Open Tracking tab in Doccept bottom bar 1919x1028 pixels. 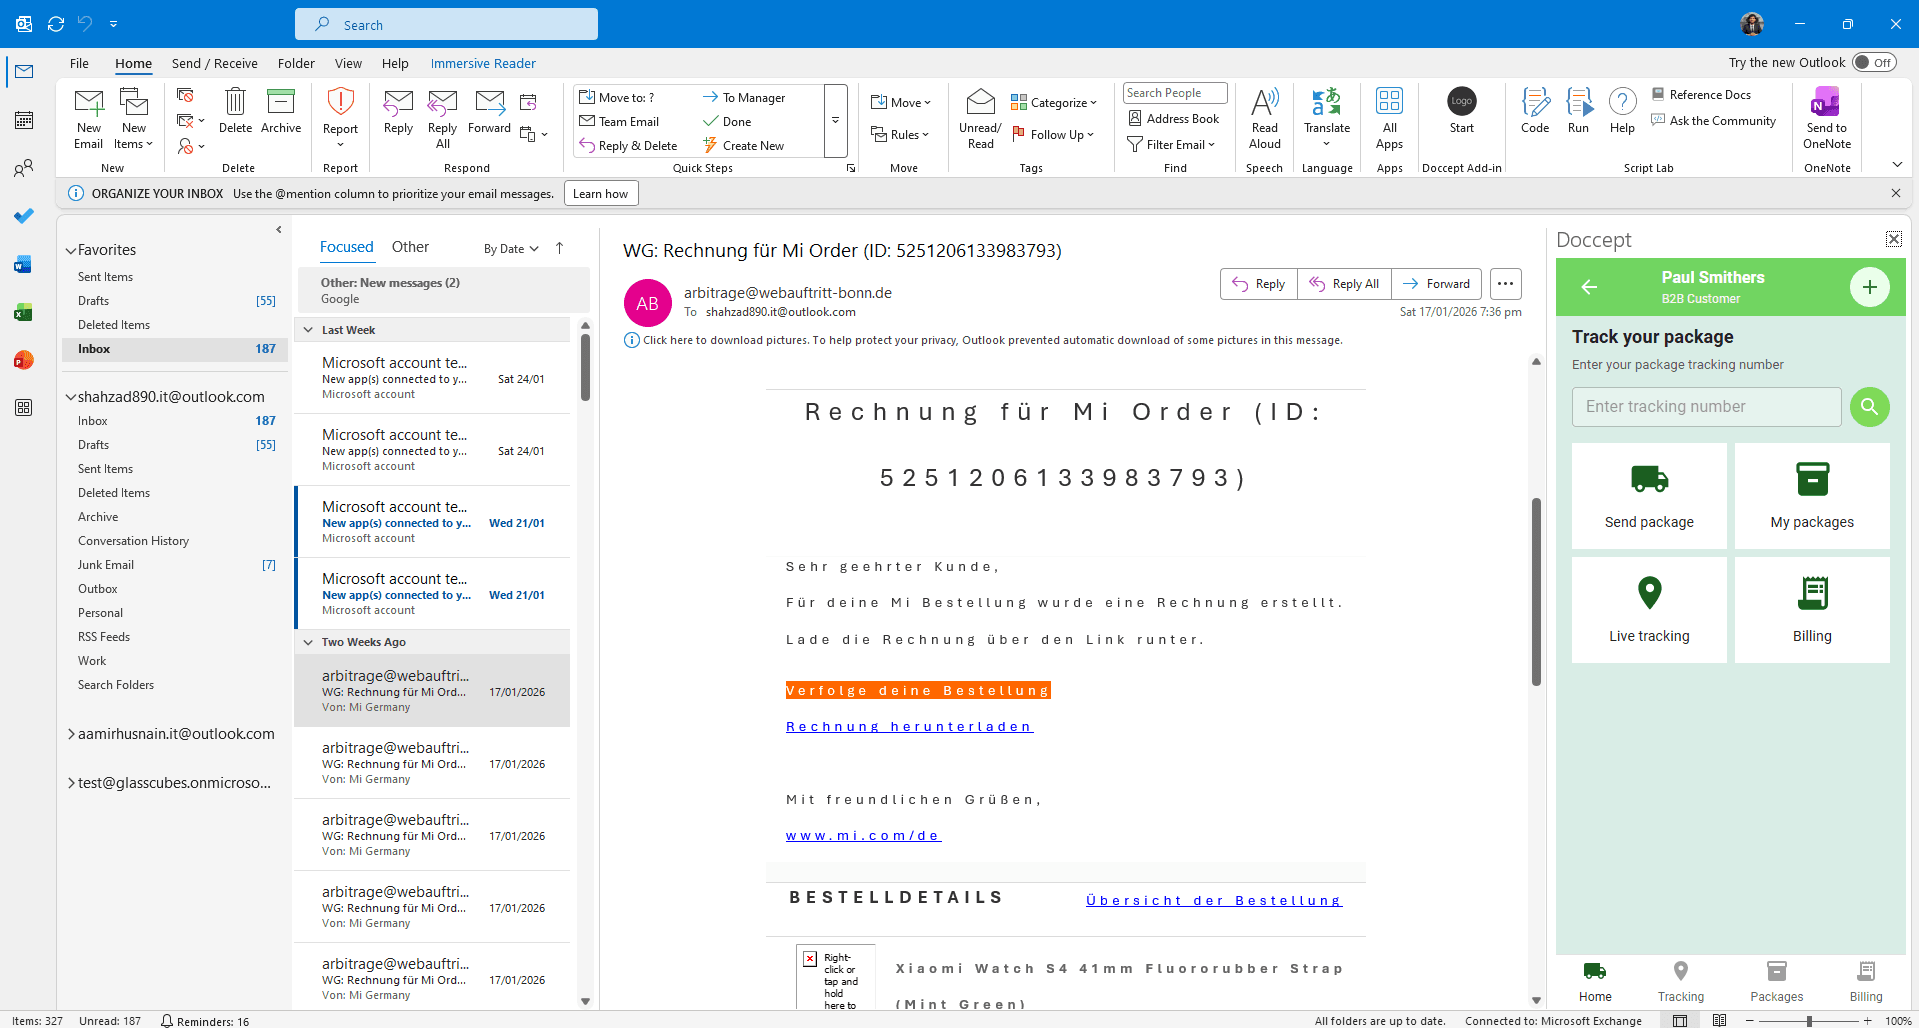[1680, 982]
